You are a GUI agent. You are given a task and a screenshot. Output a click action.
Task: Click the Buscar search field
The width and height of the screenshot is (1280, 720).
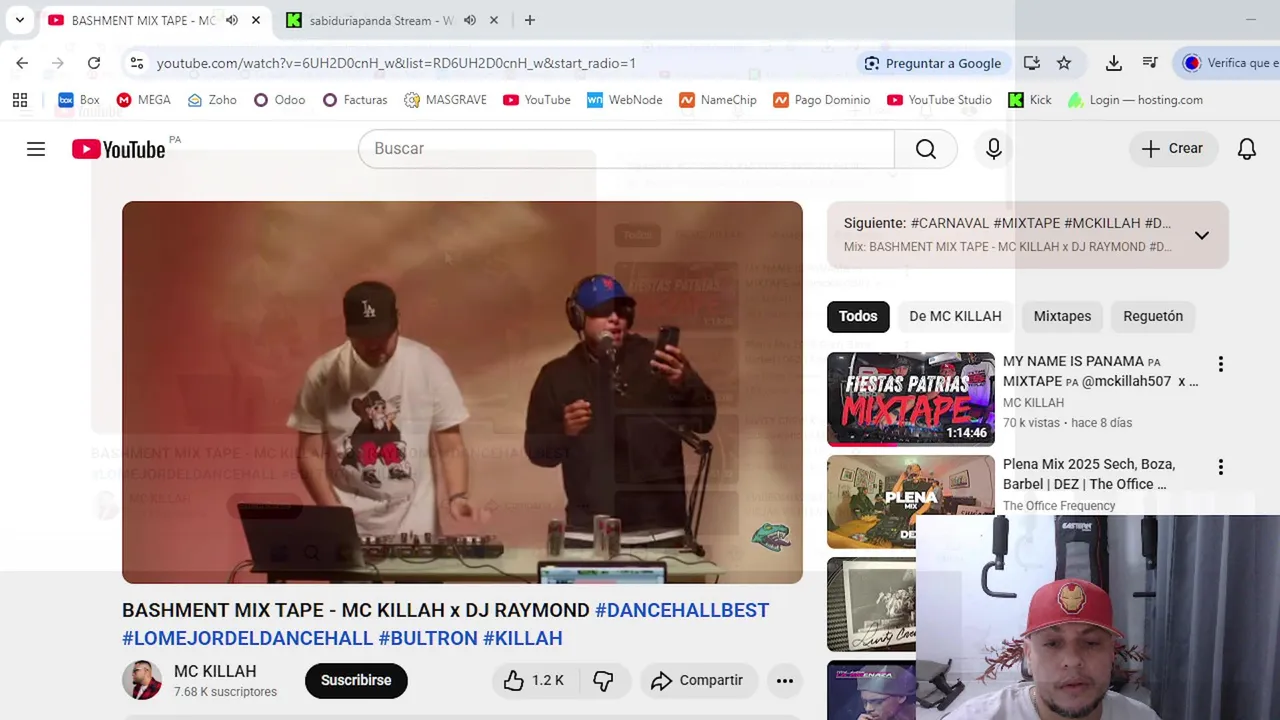click(x=626, y=149)
